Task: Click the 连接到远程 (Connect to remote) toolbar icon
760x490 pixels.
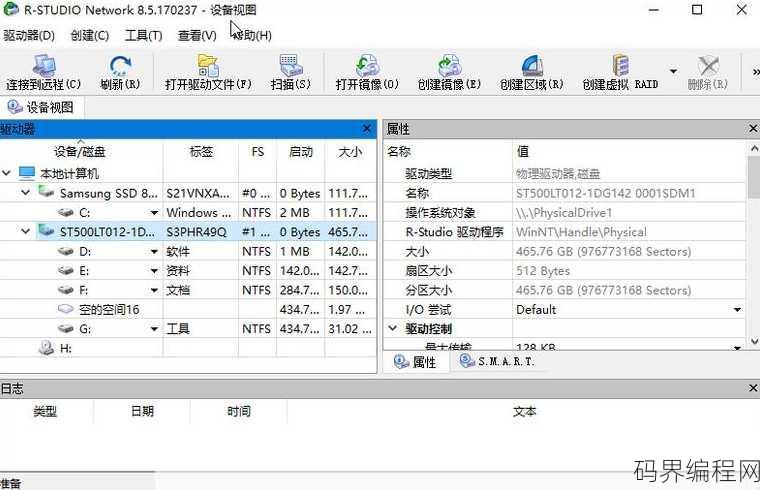Action: (44, 66)
